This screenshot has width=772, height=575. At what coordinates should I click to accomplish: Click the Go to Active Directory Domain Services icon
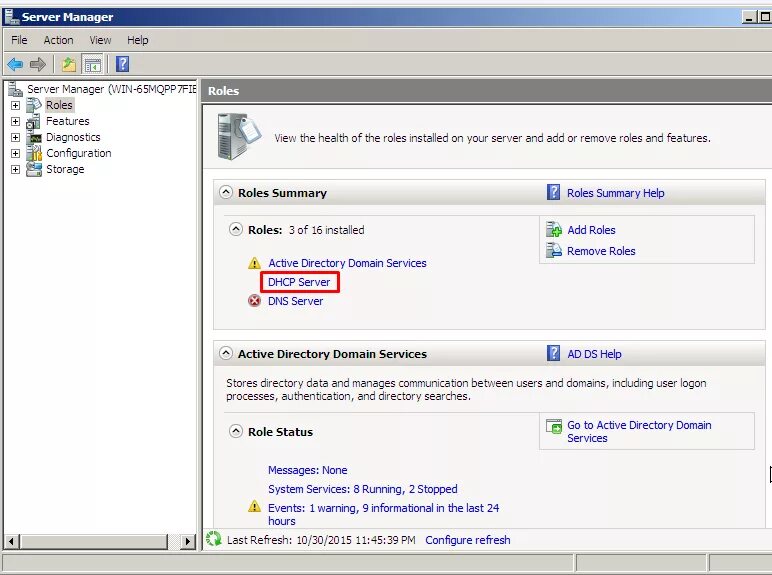click(x=554, y=426)
